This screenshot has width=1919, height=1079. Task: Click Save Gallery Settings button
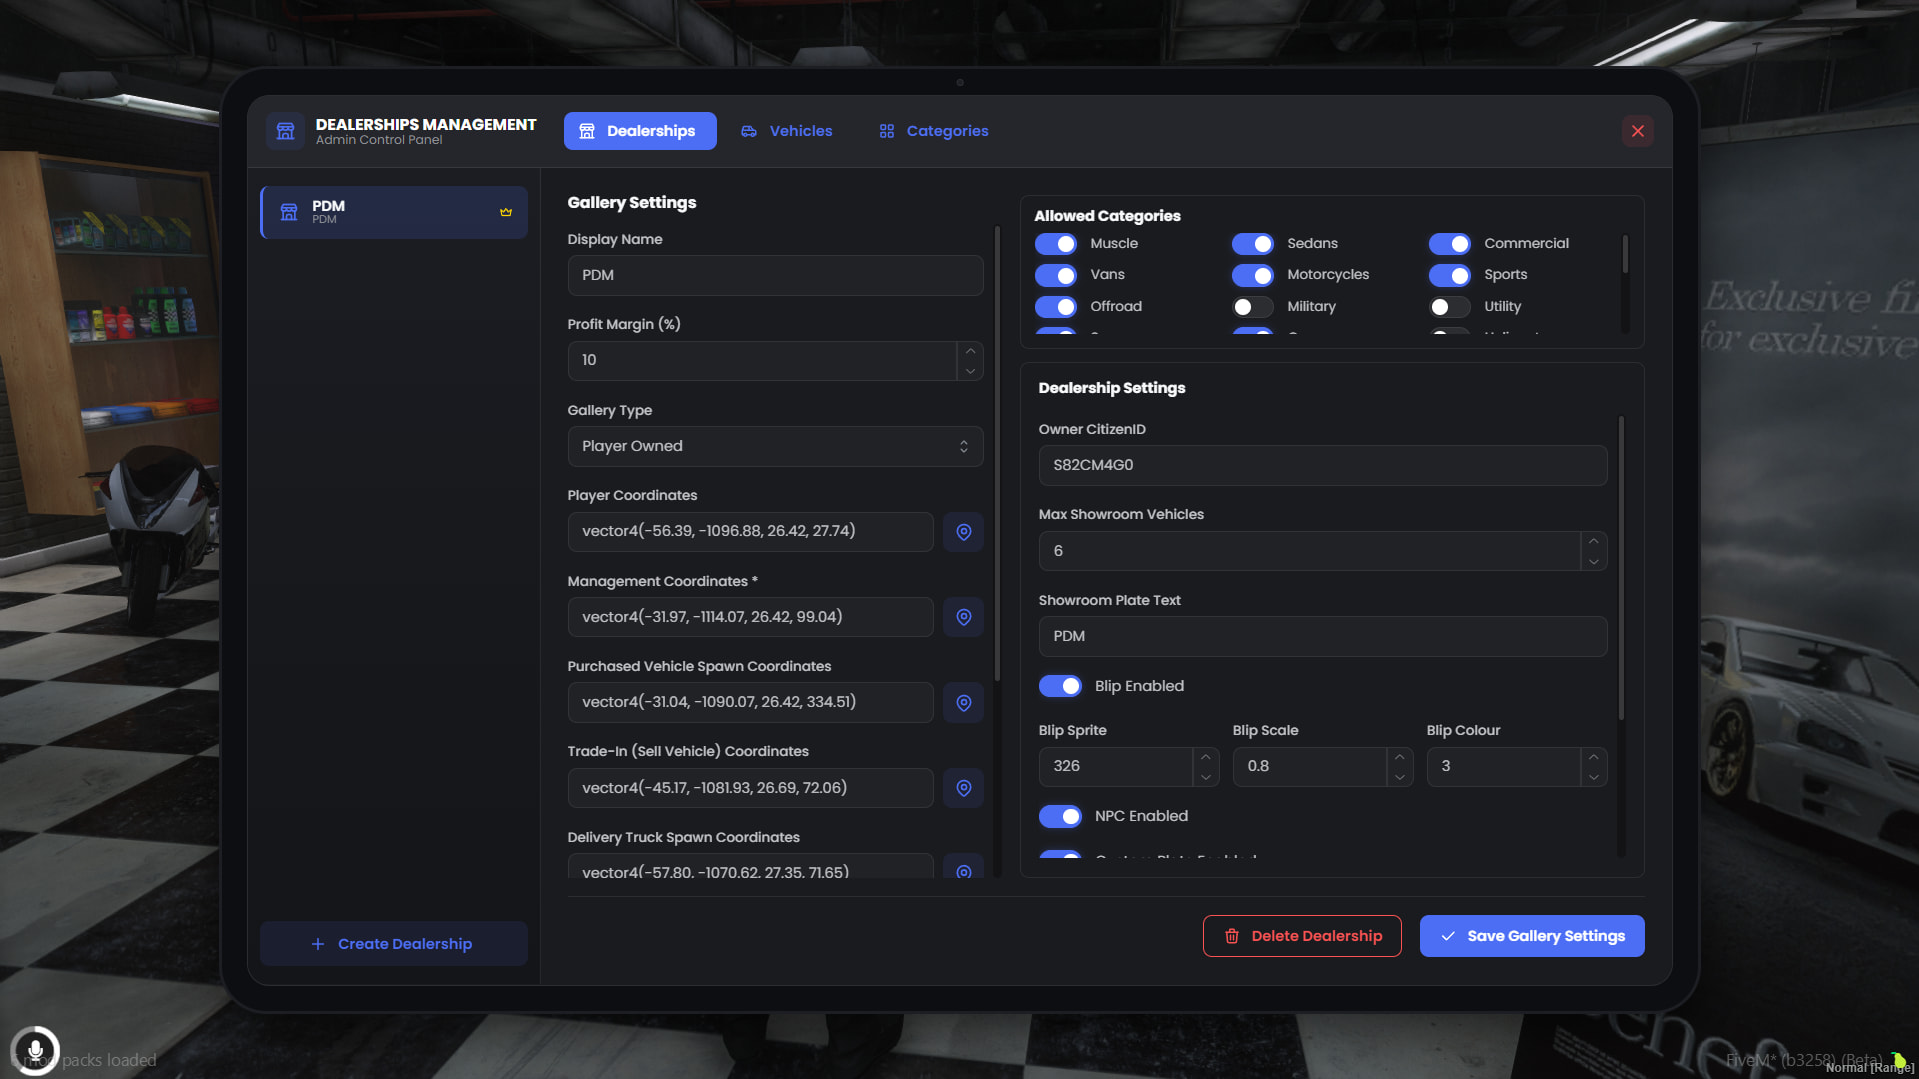click(x=1532, y=937)
